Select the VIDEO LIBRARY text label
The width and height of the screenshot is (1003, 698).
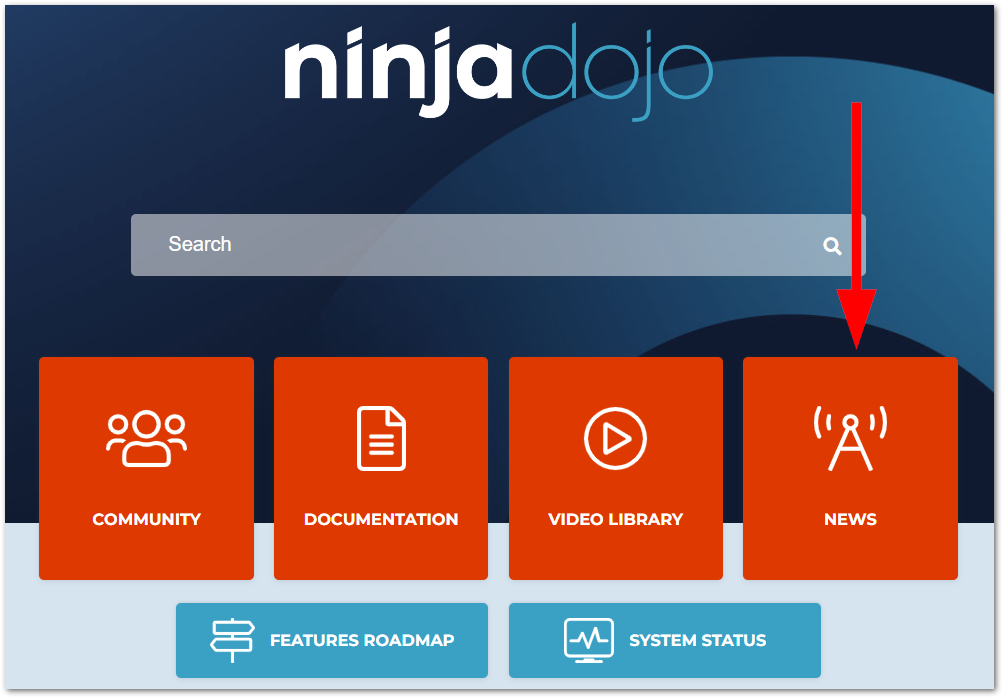click(615, 519)
